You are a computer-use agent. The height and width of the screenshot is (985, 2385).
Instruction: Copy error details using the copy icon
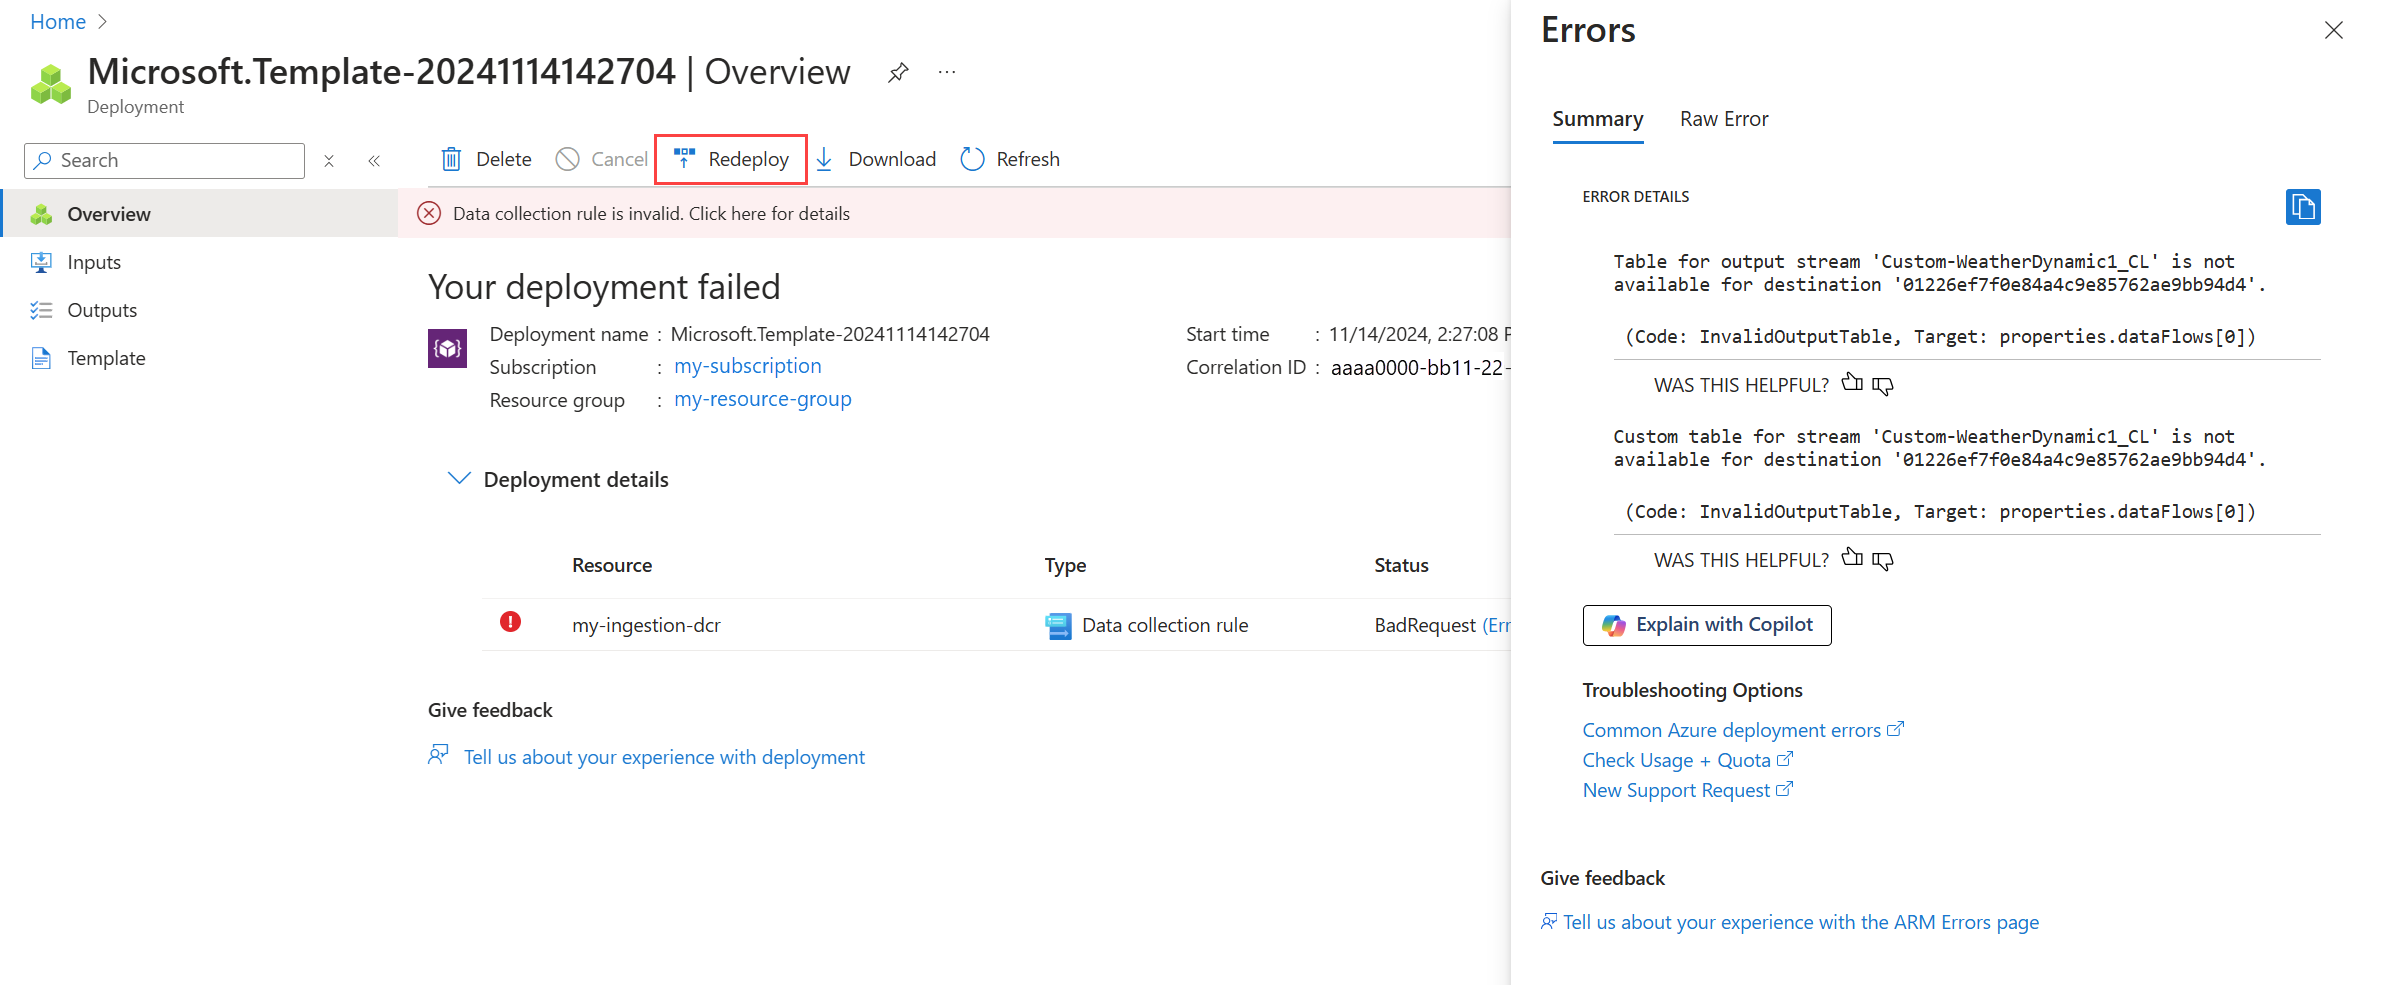tap(2303, 207)
